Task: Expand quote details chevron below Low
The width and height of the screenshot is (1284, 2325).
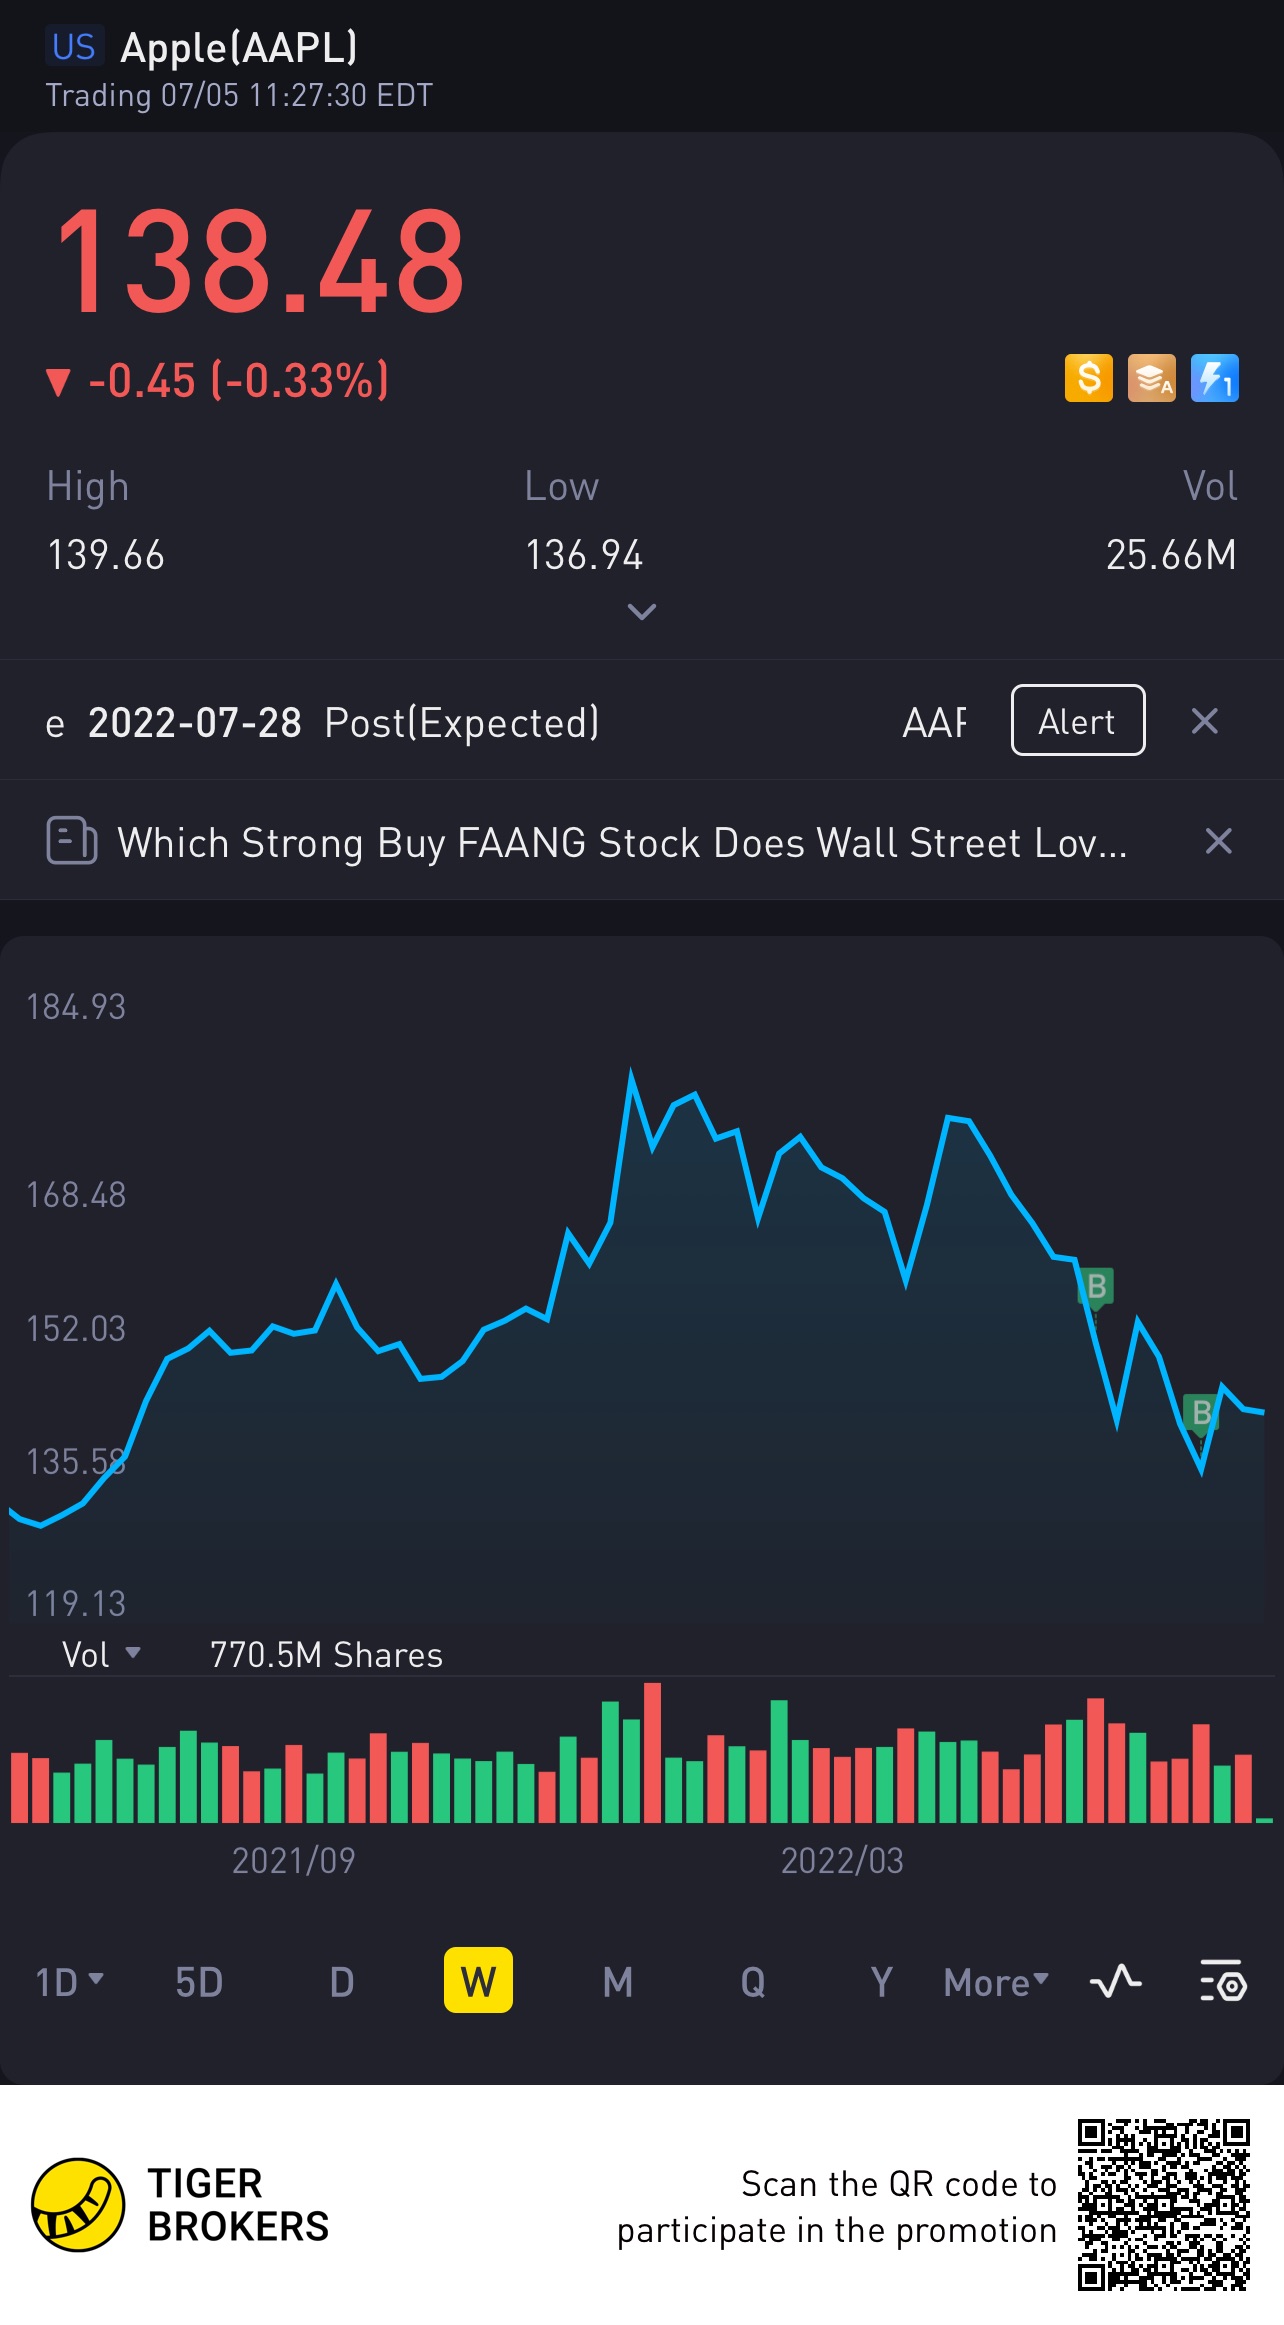Action: click(x=641, y=611)
